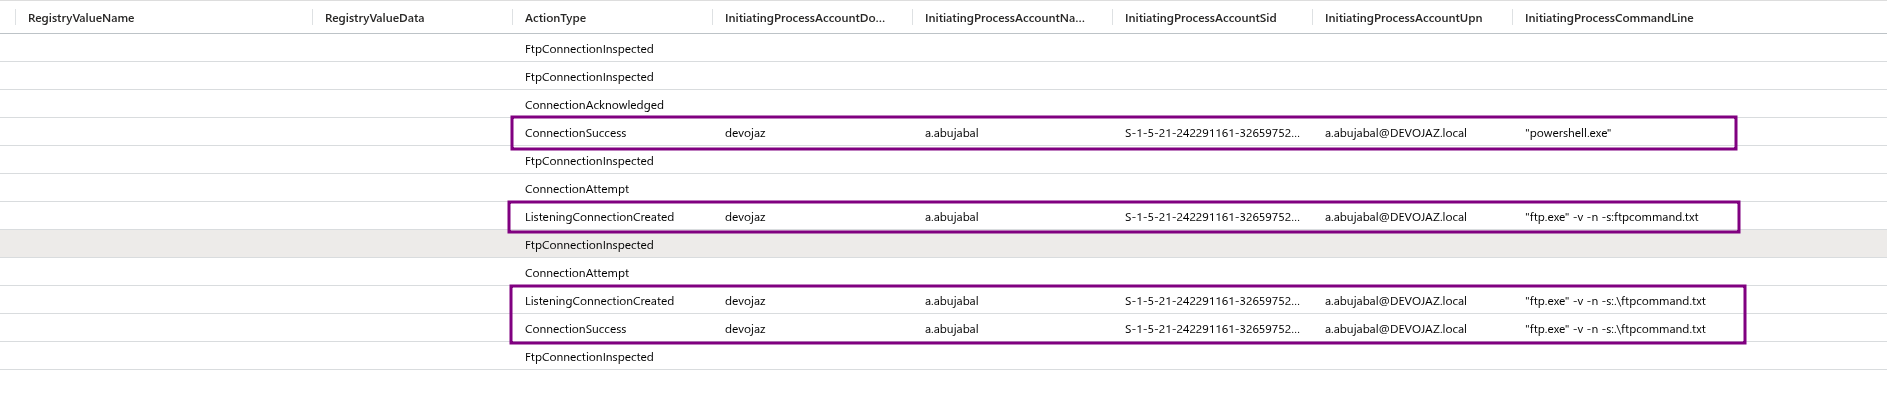Image resolution: width=1887 pixels, height=403 pixels.
Task: Click the second ListeningConnectionCreated cell
Action: click(599, 301)
